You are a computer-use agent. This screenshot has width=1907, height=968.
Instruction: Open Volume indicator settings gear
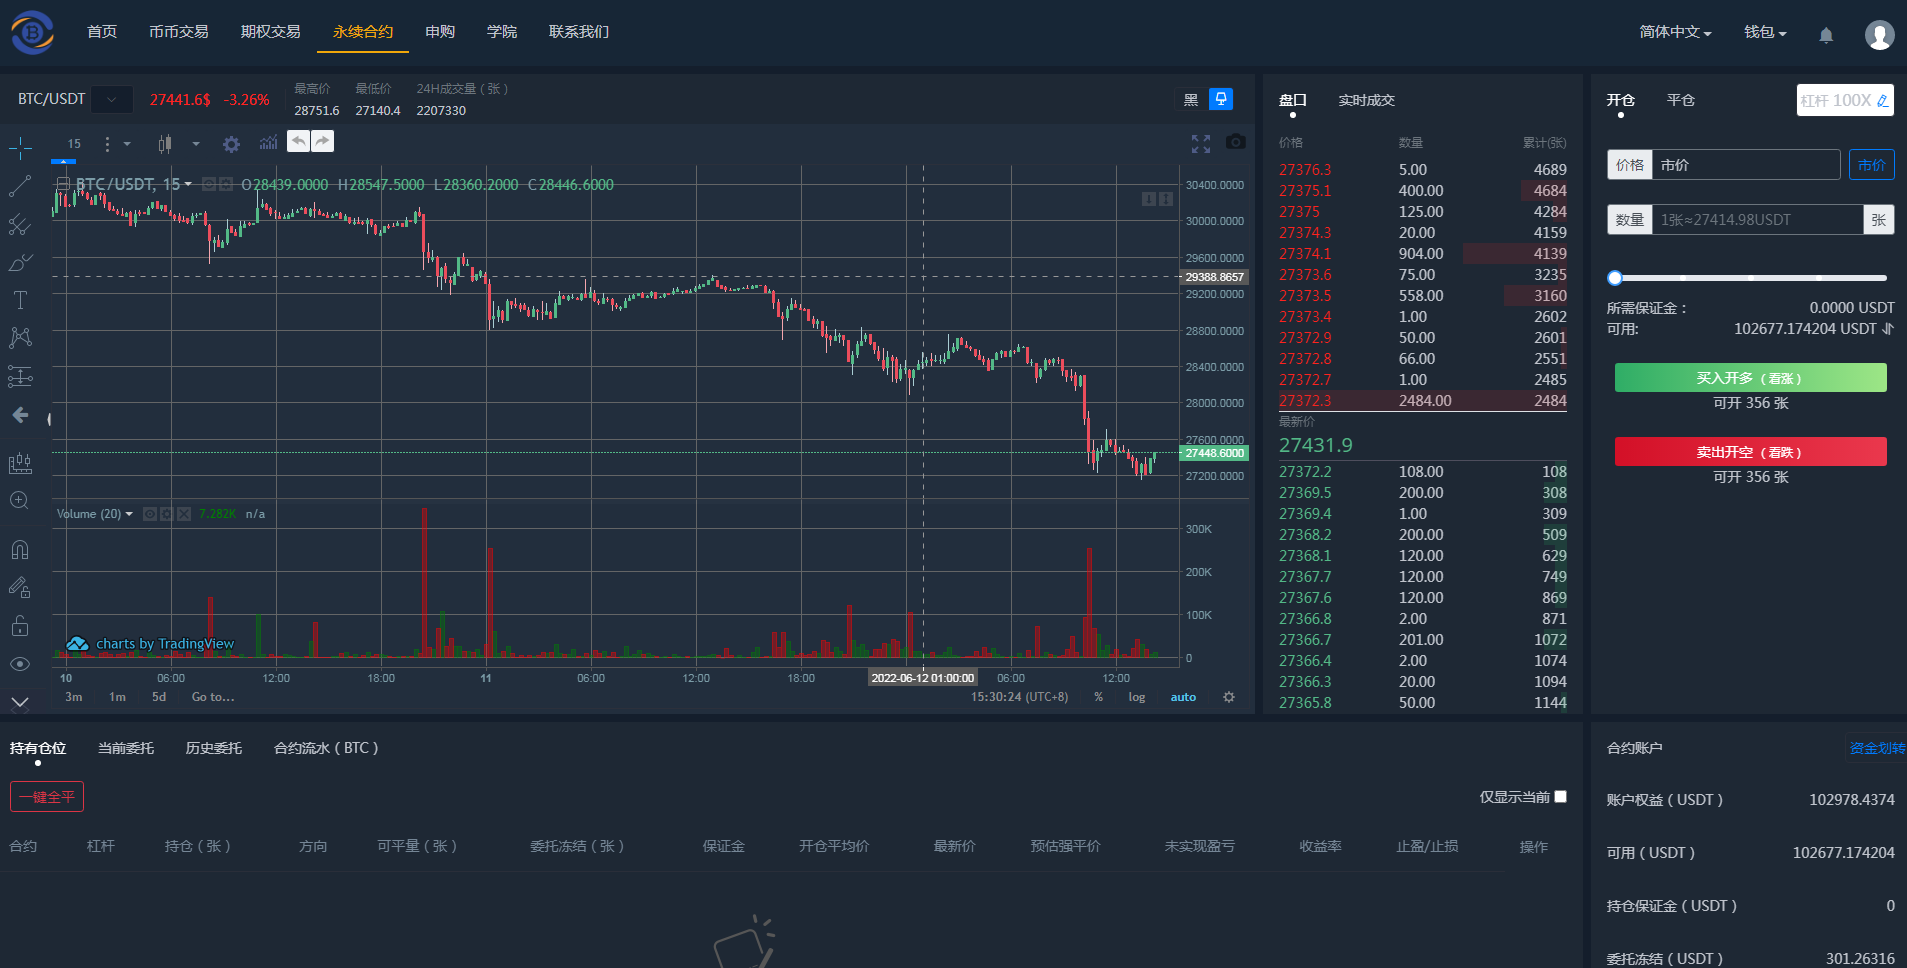[x=167, y=514]
